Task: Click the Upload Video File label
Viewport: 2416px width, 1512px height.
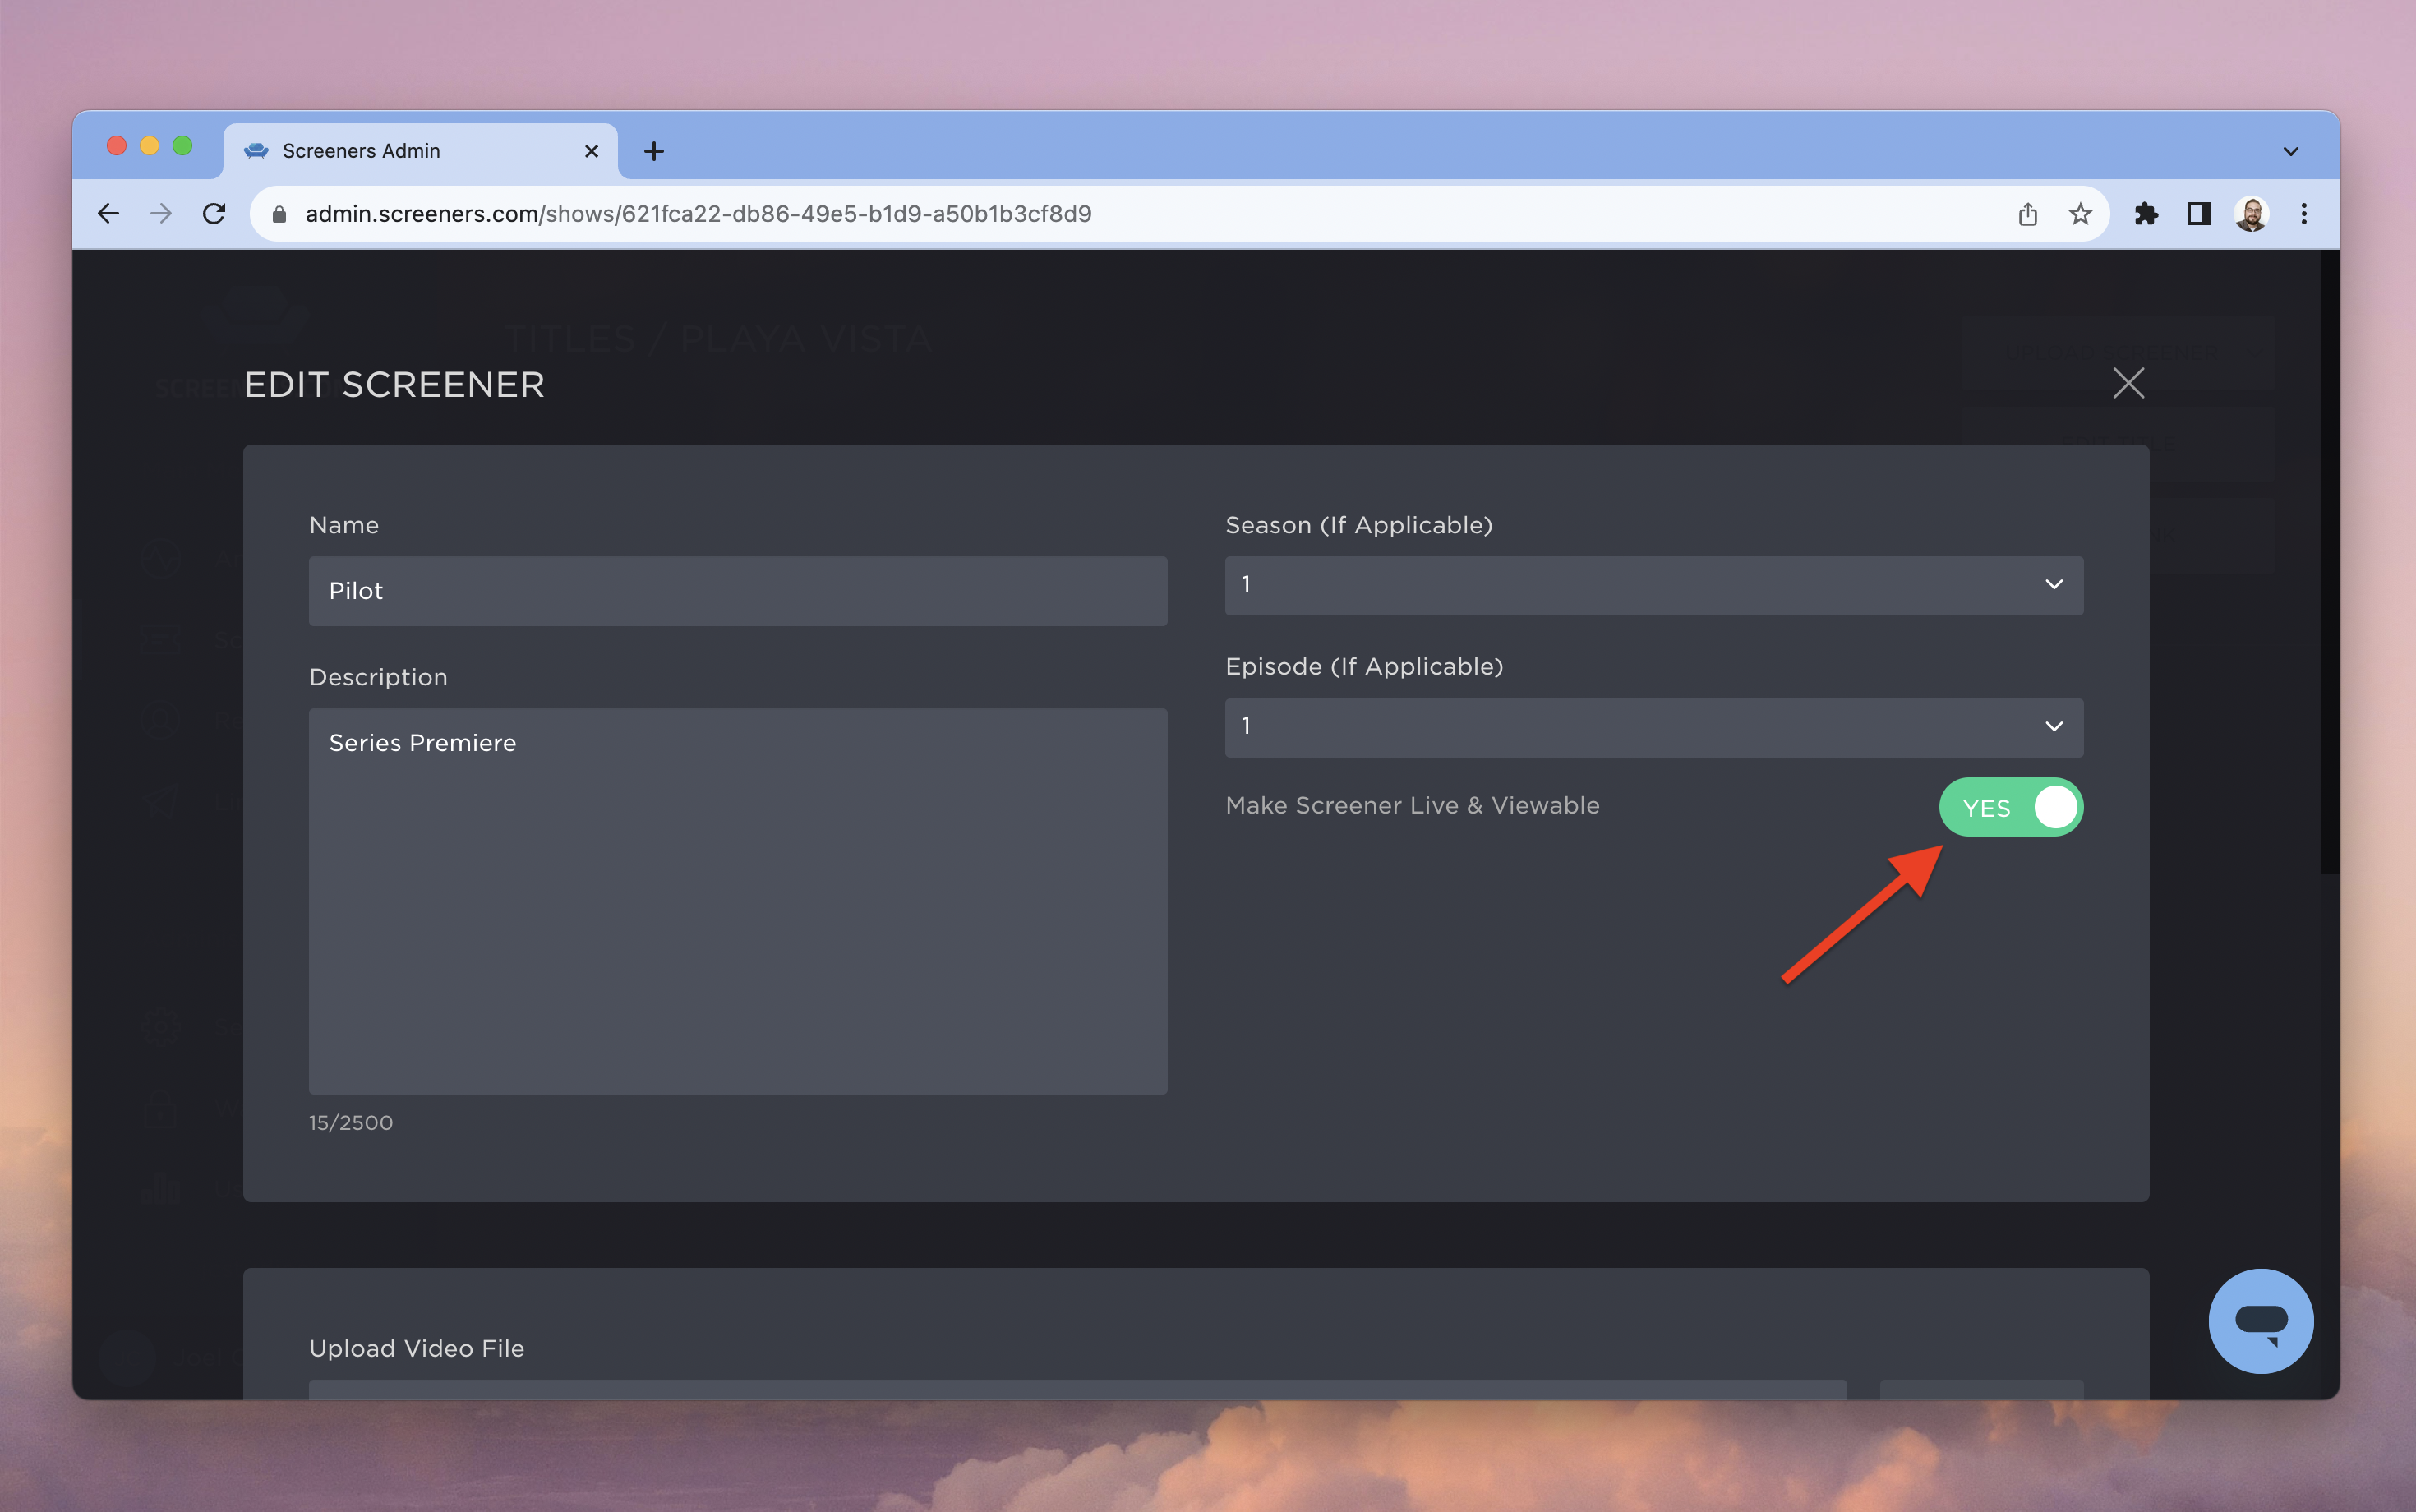Action: point(417,1348)
